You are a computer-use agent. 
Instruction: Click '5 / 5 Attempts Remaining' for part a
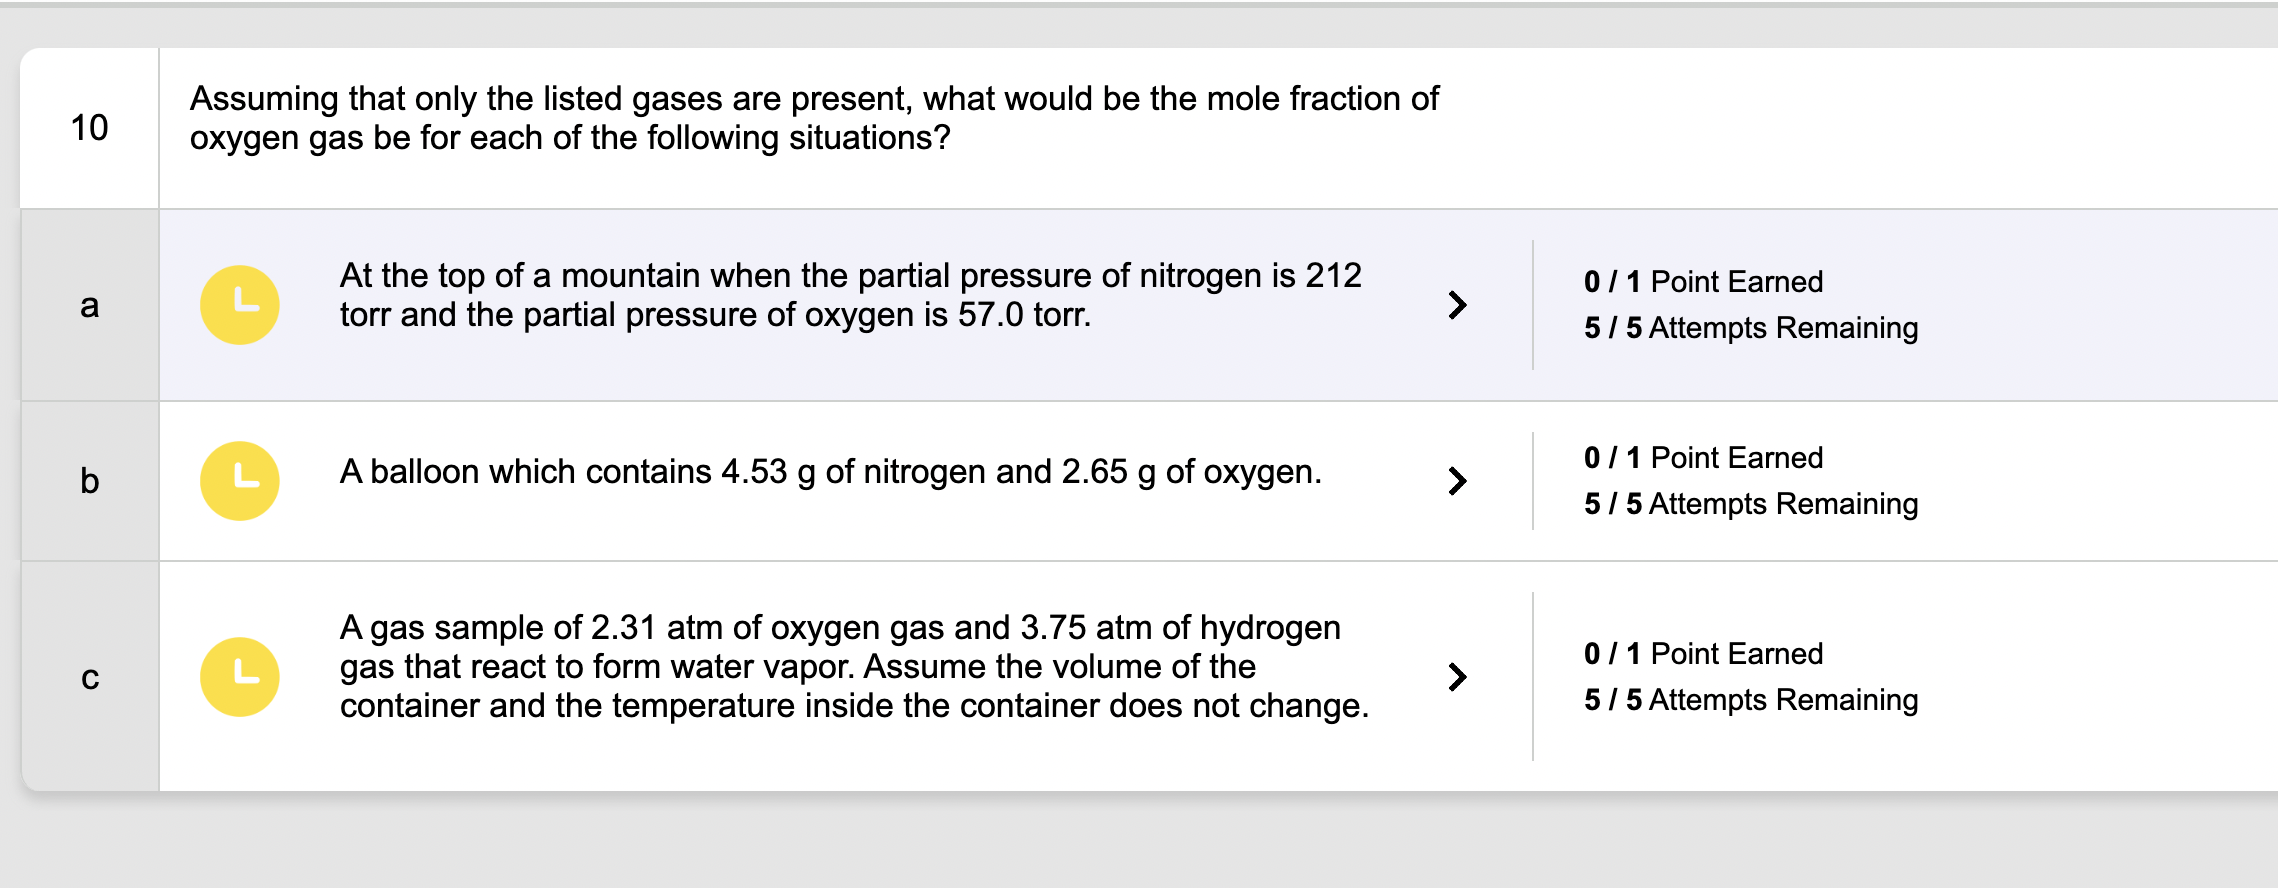(x=1750, y=327)
